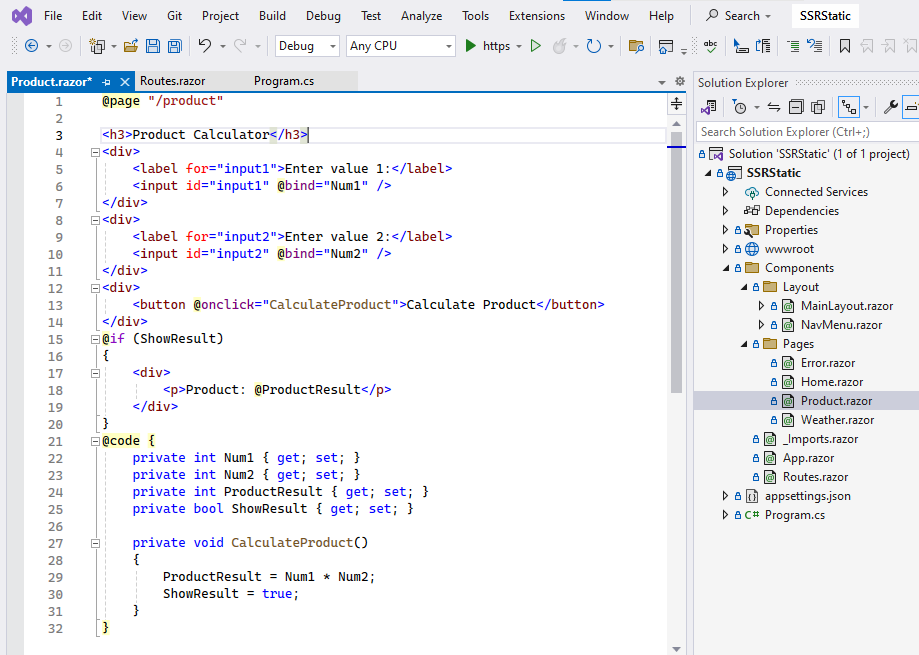Click the editor scroll down arrow
Image resolution: width=919 pixels, height=655 pixels.
[676, 649]
